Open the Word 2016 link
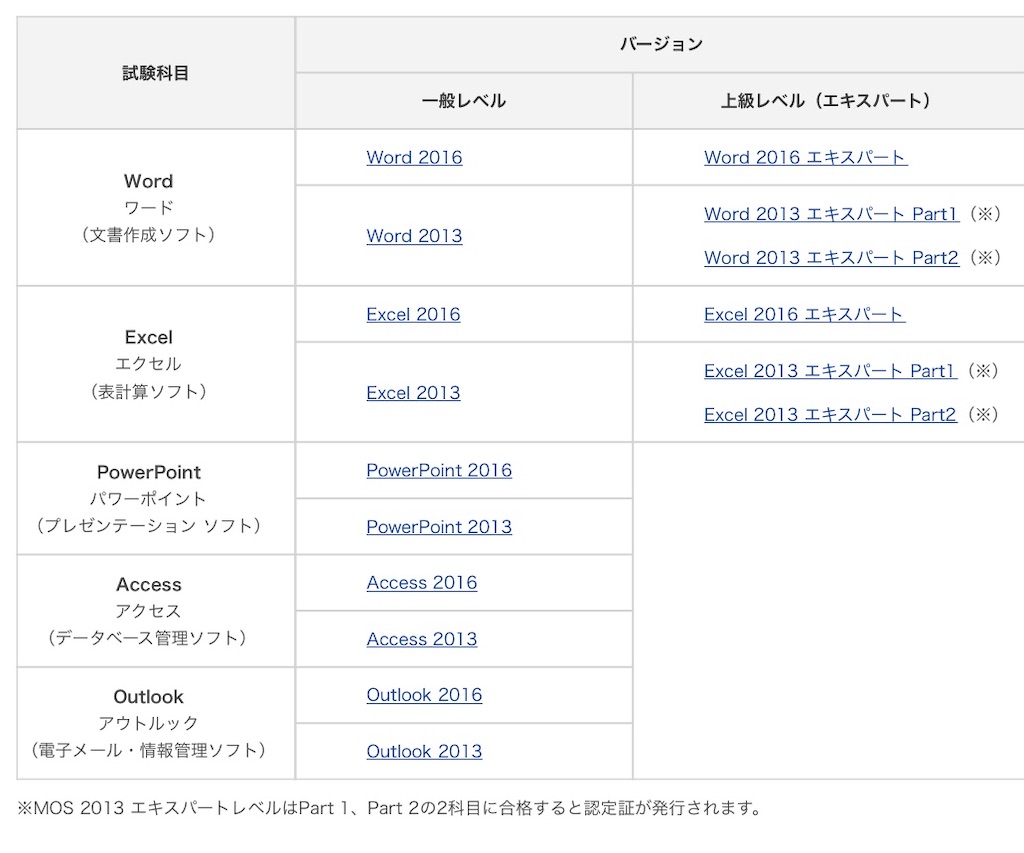Screen dimensions: 1024x853 pos(414,157)
